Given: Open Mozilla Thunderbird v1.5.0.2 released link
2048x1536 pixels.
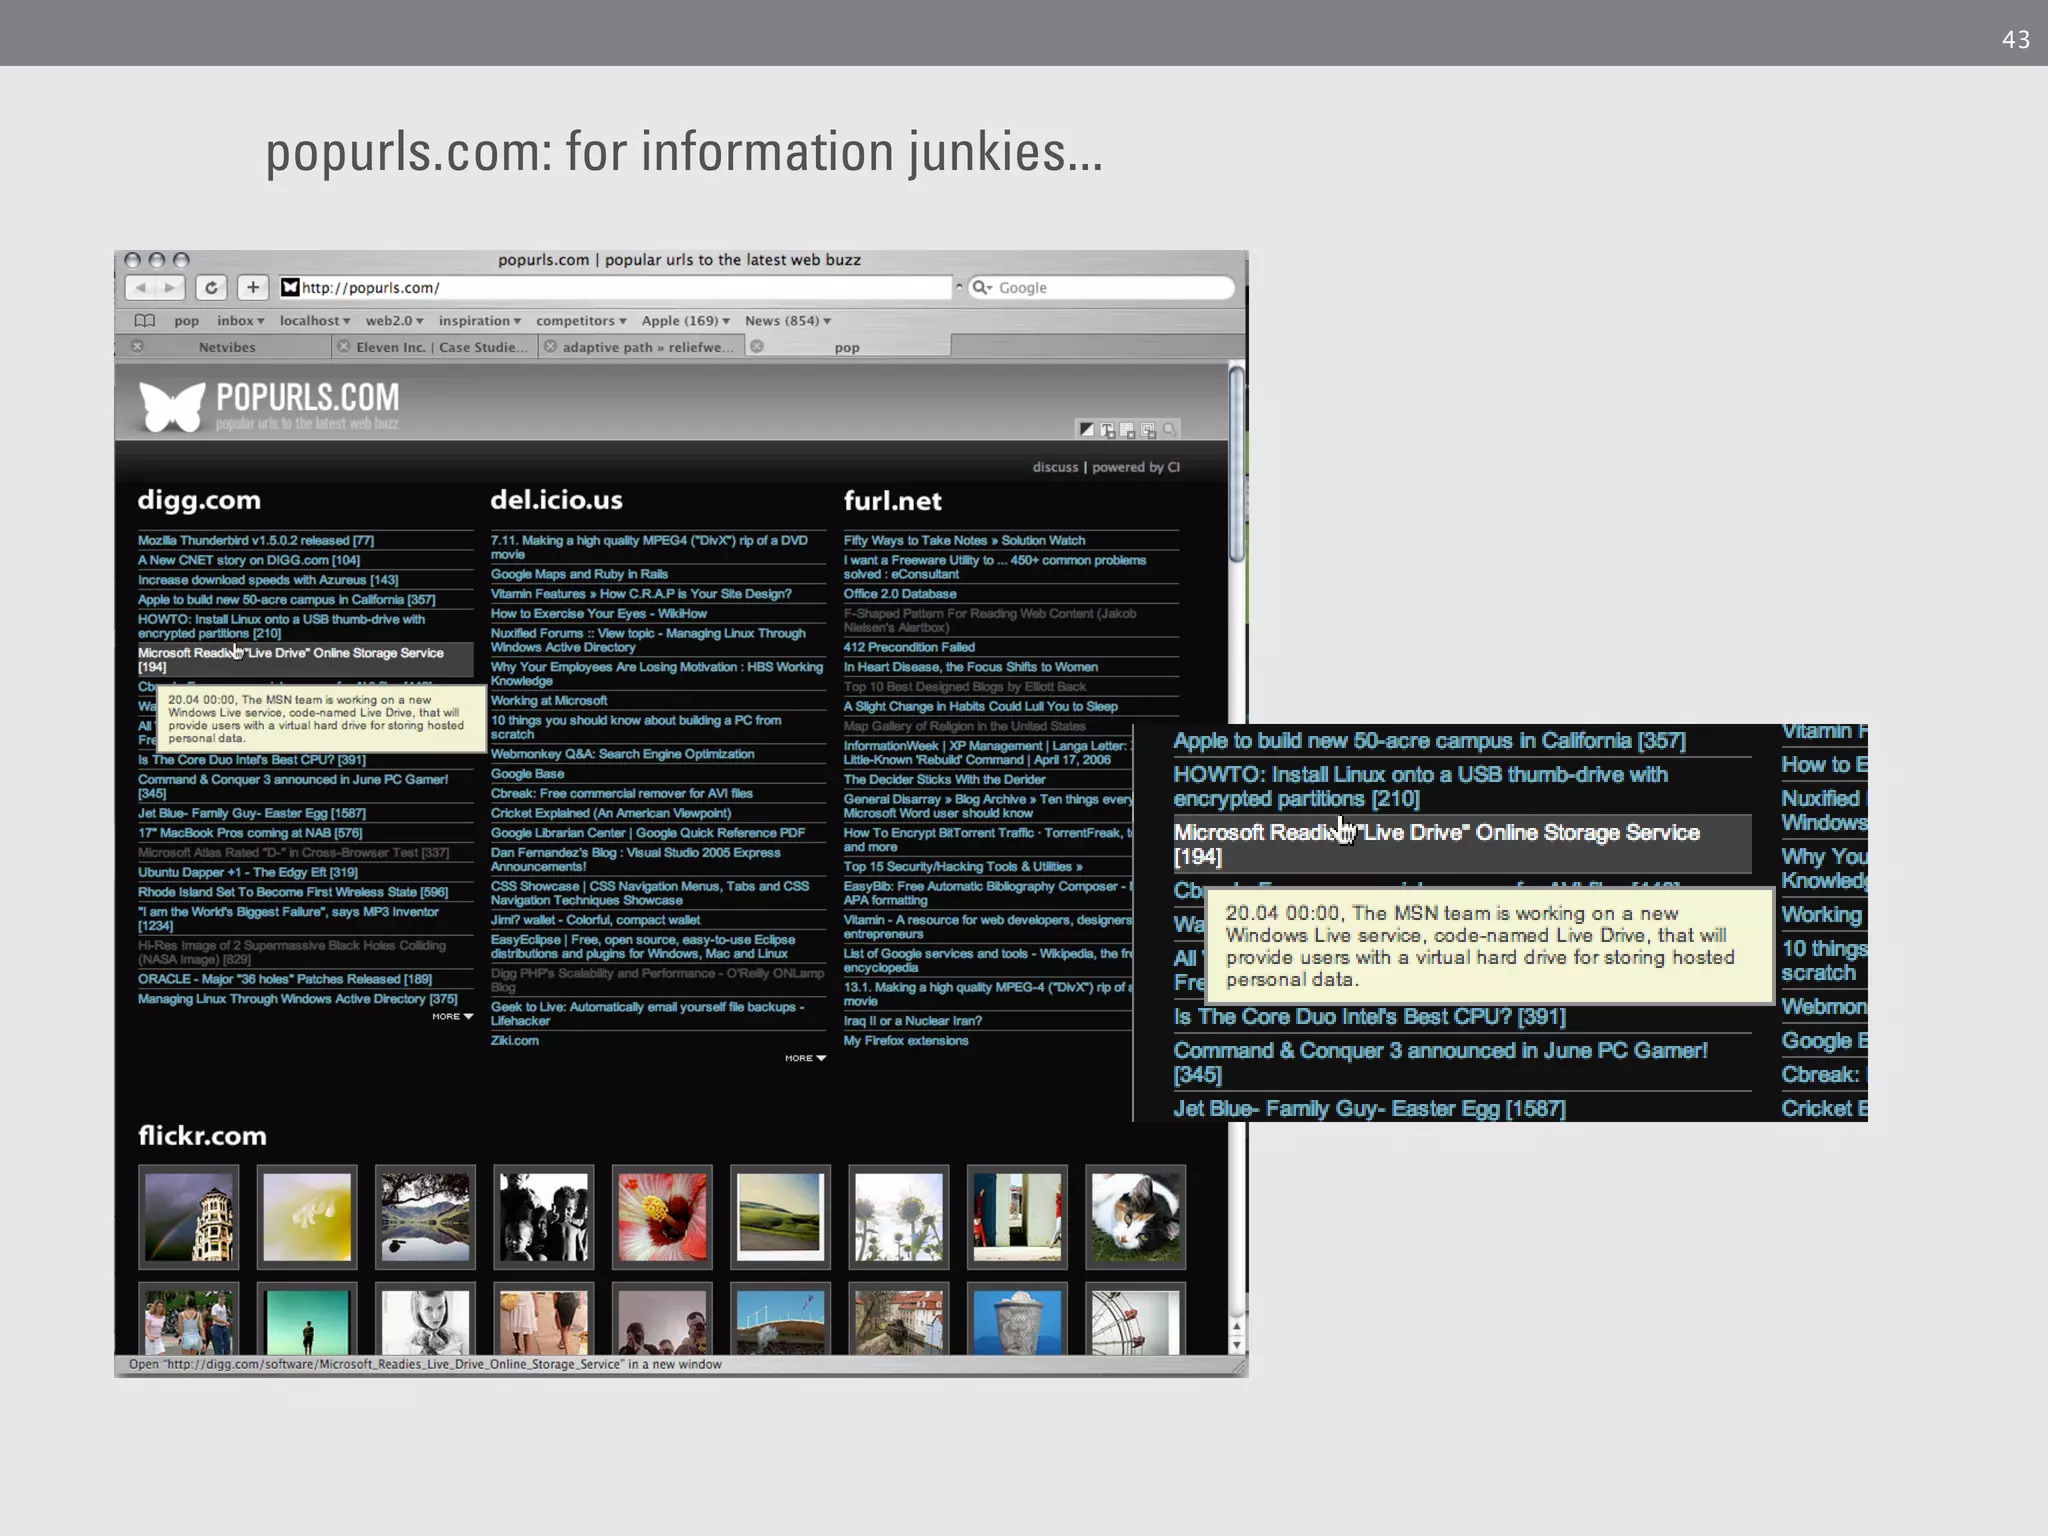Looking at the screenshot, I should pos(256,541).
